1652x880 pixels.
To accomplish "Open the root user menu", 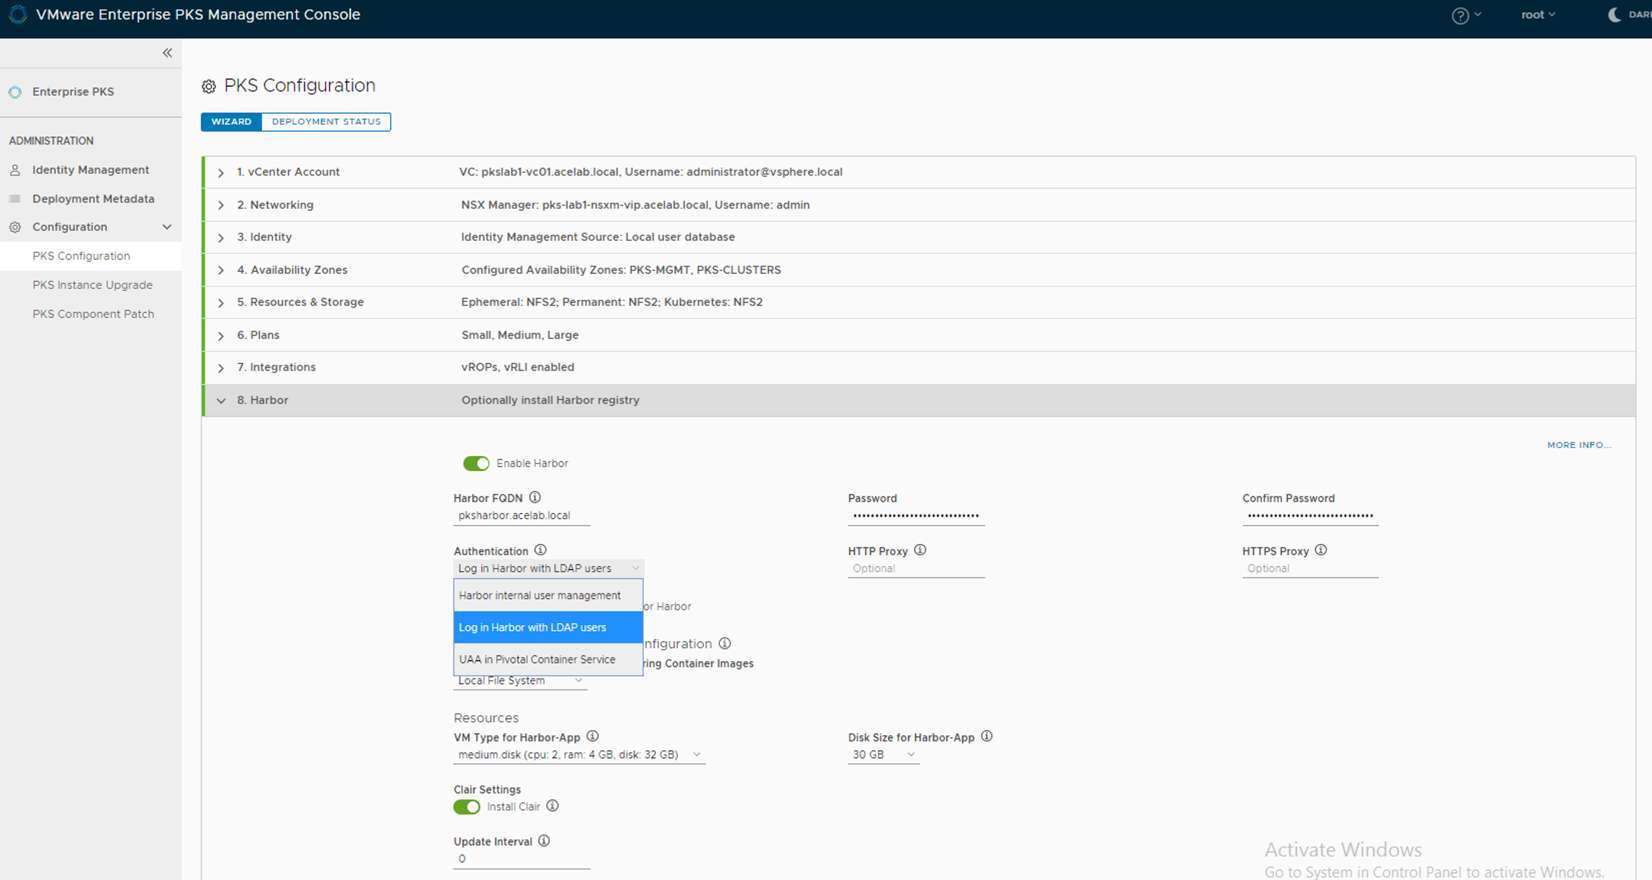I will (x=1538, y=15).
